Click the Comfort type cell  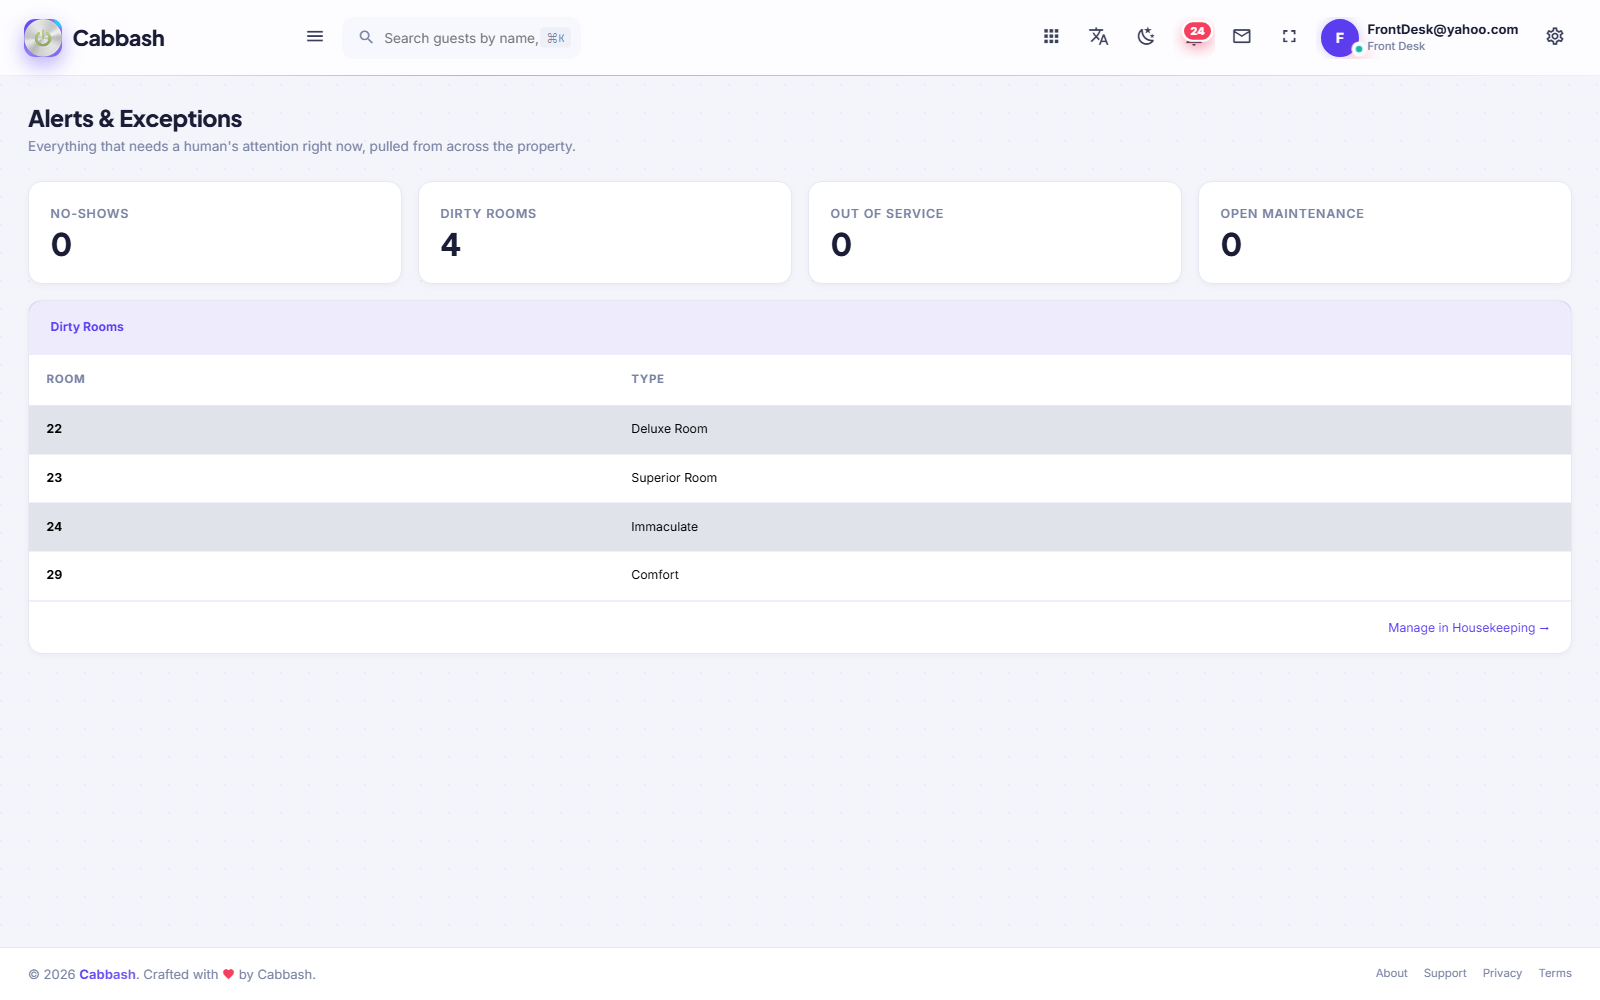click(655, 575)
